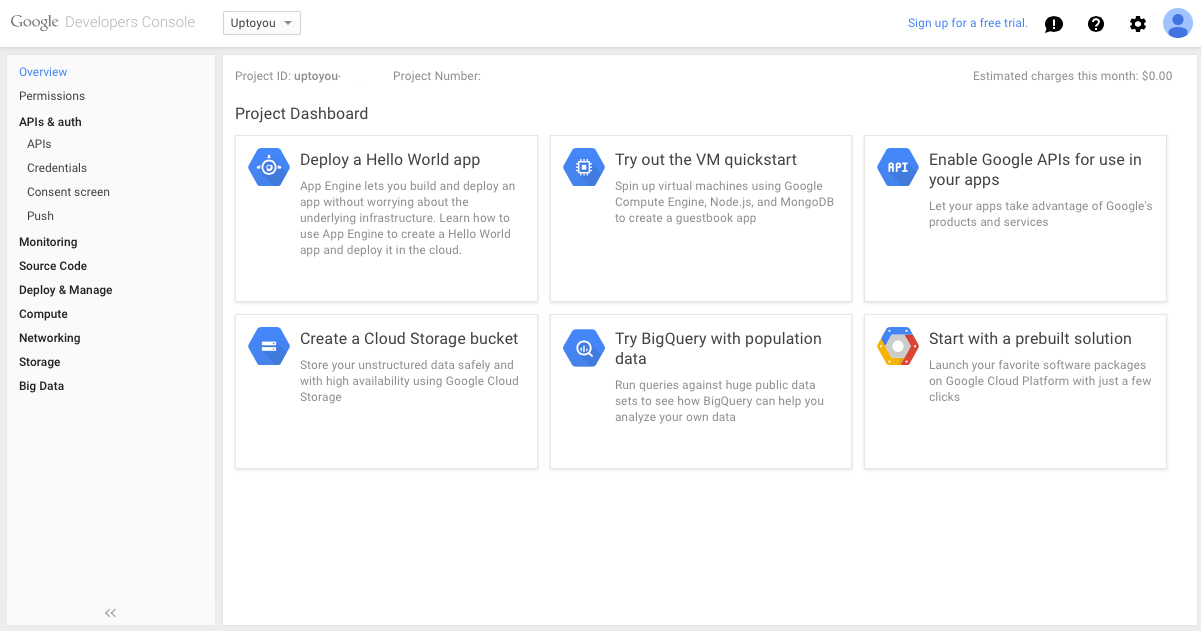1201x631 pixels.
Task: Expand the Storage section
Action: (40, 362)
